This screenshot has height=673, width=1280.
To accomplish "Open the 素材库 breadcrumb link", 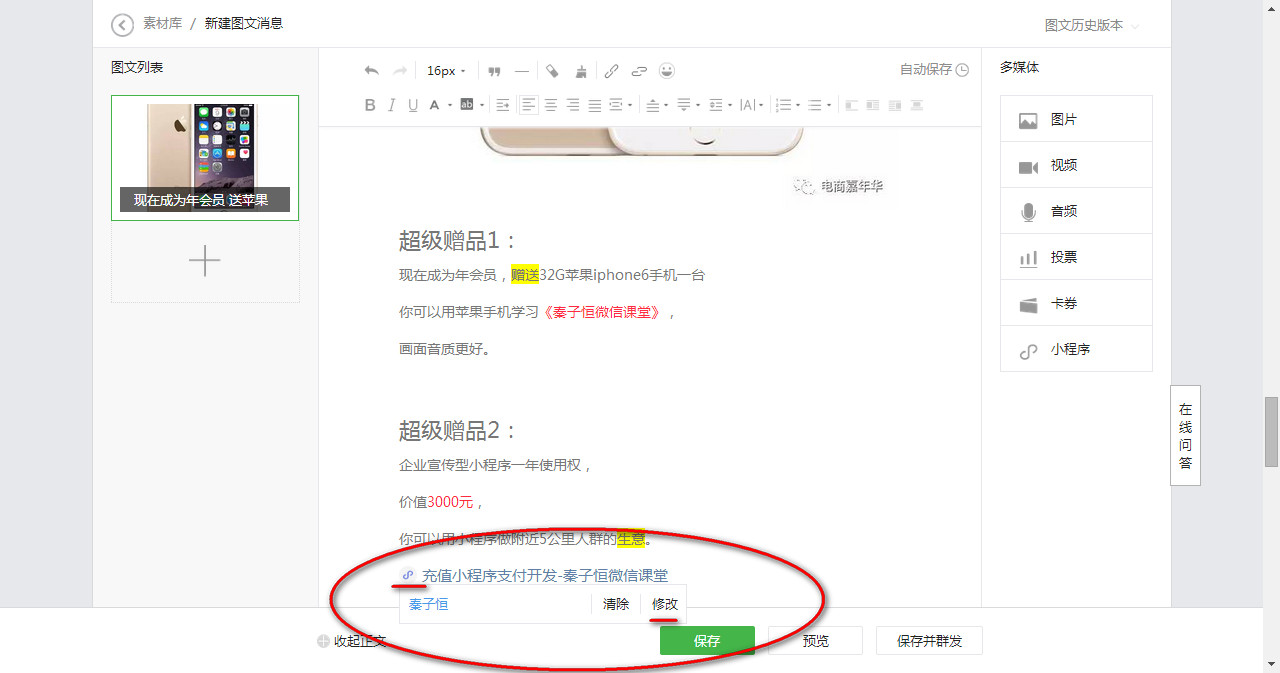I will 162,23.
